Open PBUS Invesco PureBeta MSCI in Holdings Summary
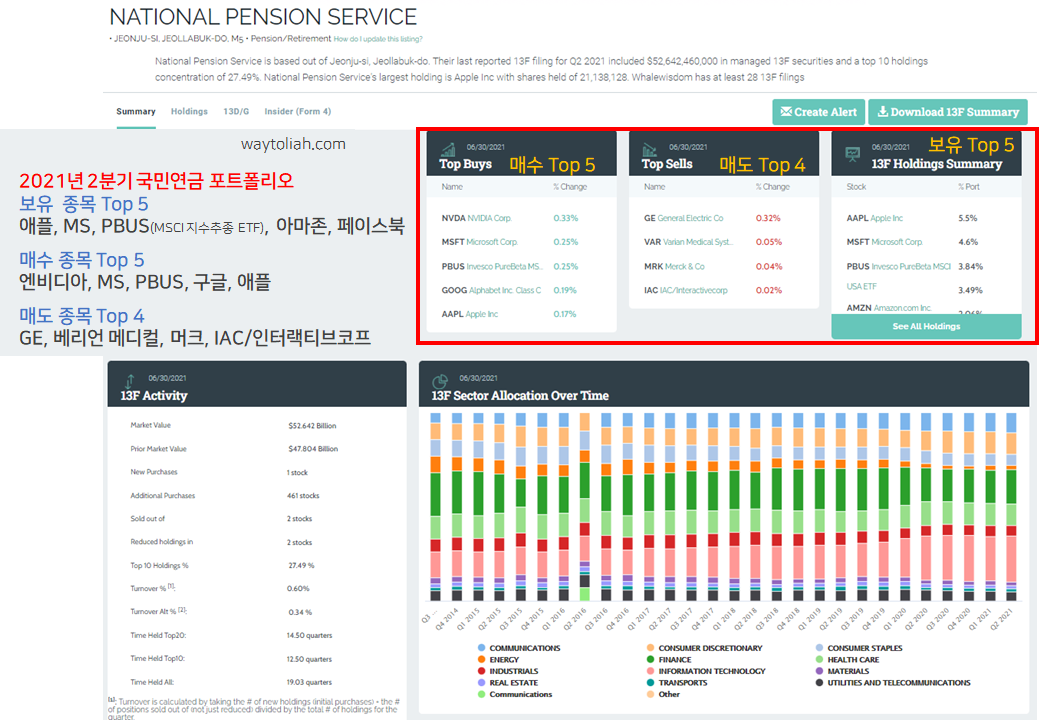 (x=899, y=266)
